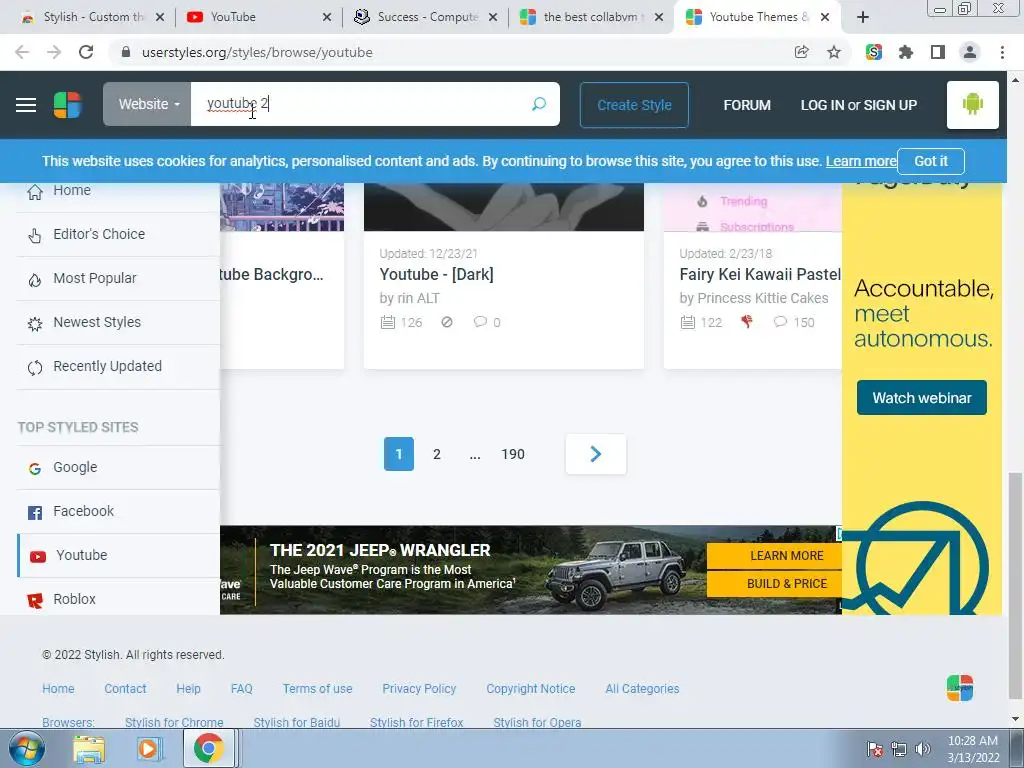Open media player taskbar icon

(148, 749)
